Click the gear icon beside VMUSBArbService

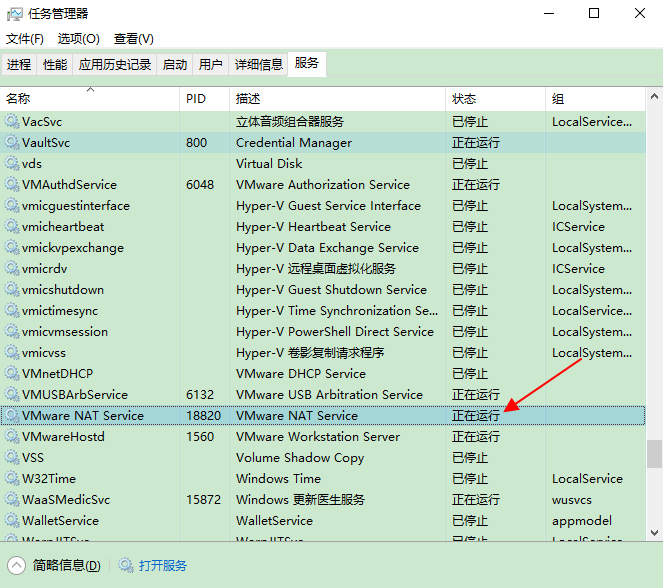click(12, 394)
